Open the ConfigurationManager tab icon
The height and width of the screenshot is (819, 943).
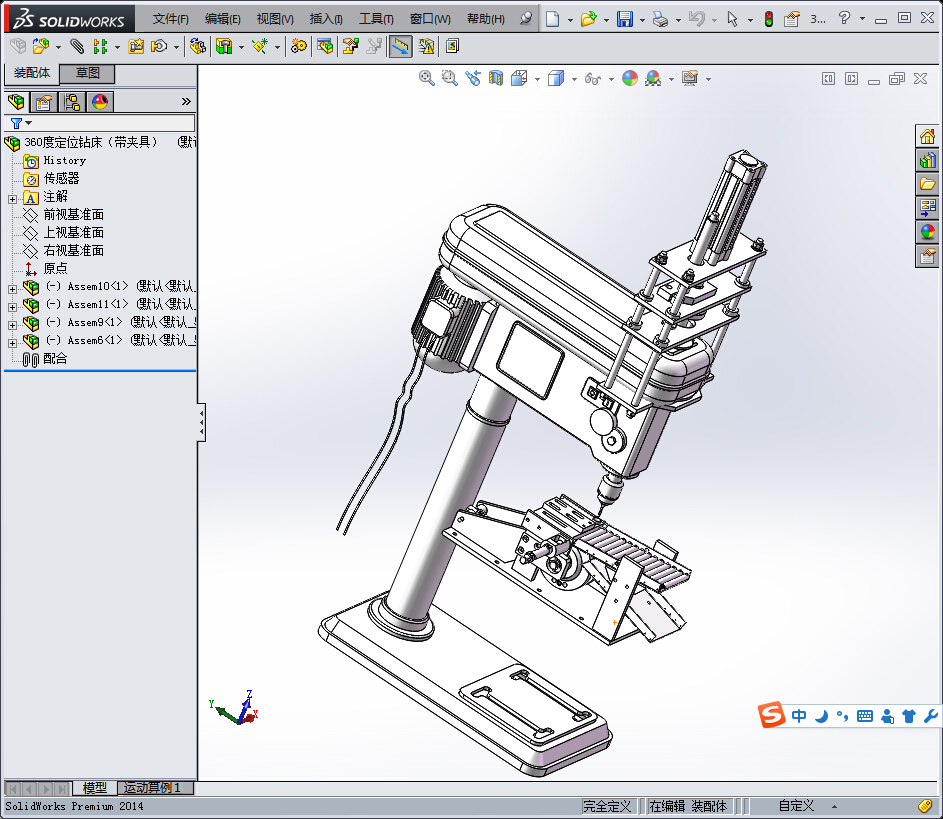[x=72, y=102]
